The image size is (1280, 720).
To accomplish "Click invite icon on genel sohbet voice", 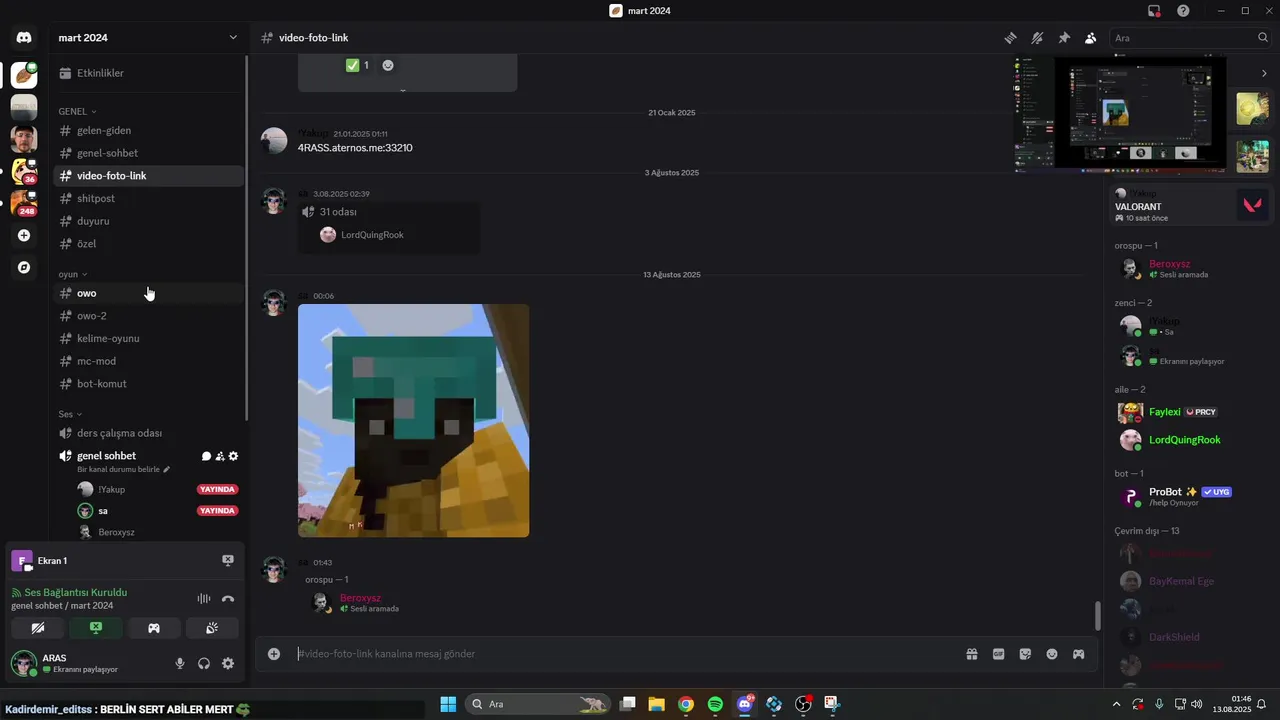I will pyautogui.click(x=220, y=456).
